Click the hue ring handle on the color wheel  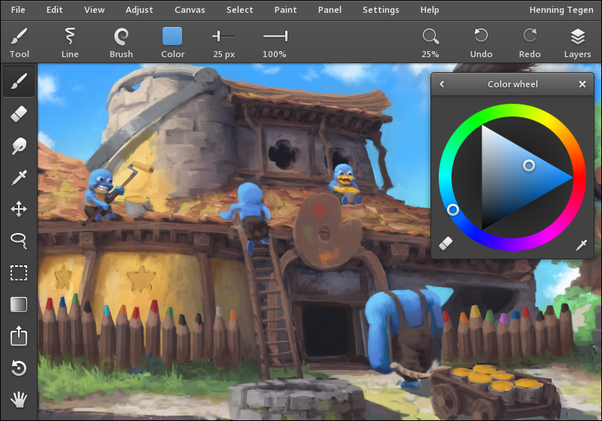[x=453, y=210]
